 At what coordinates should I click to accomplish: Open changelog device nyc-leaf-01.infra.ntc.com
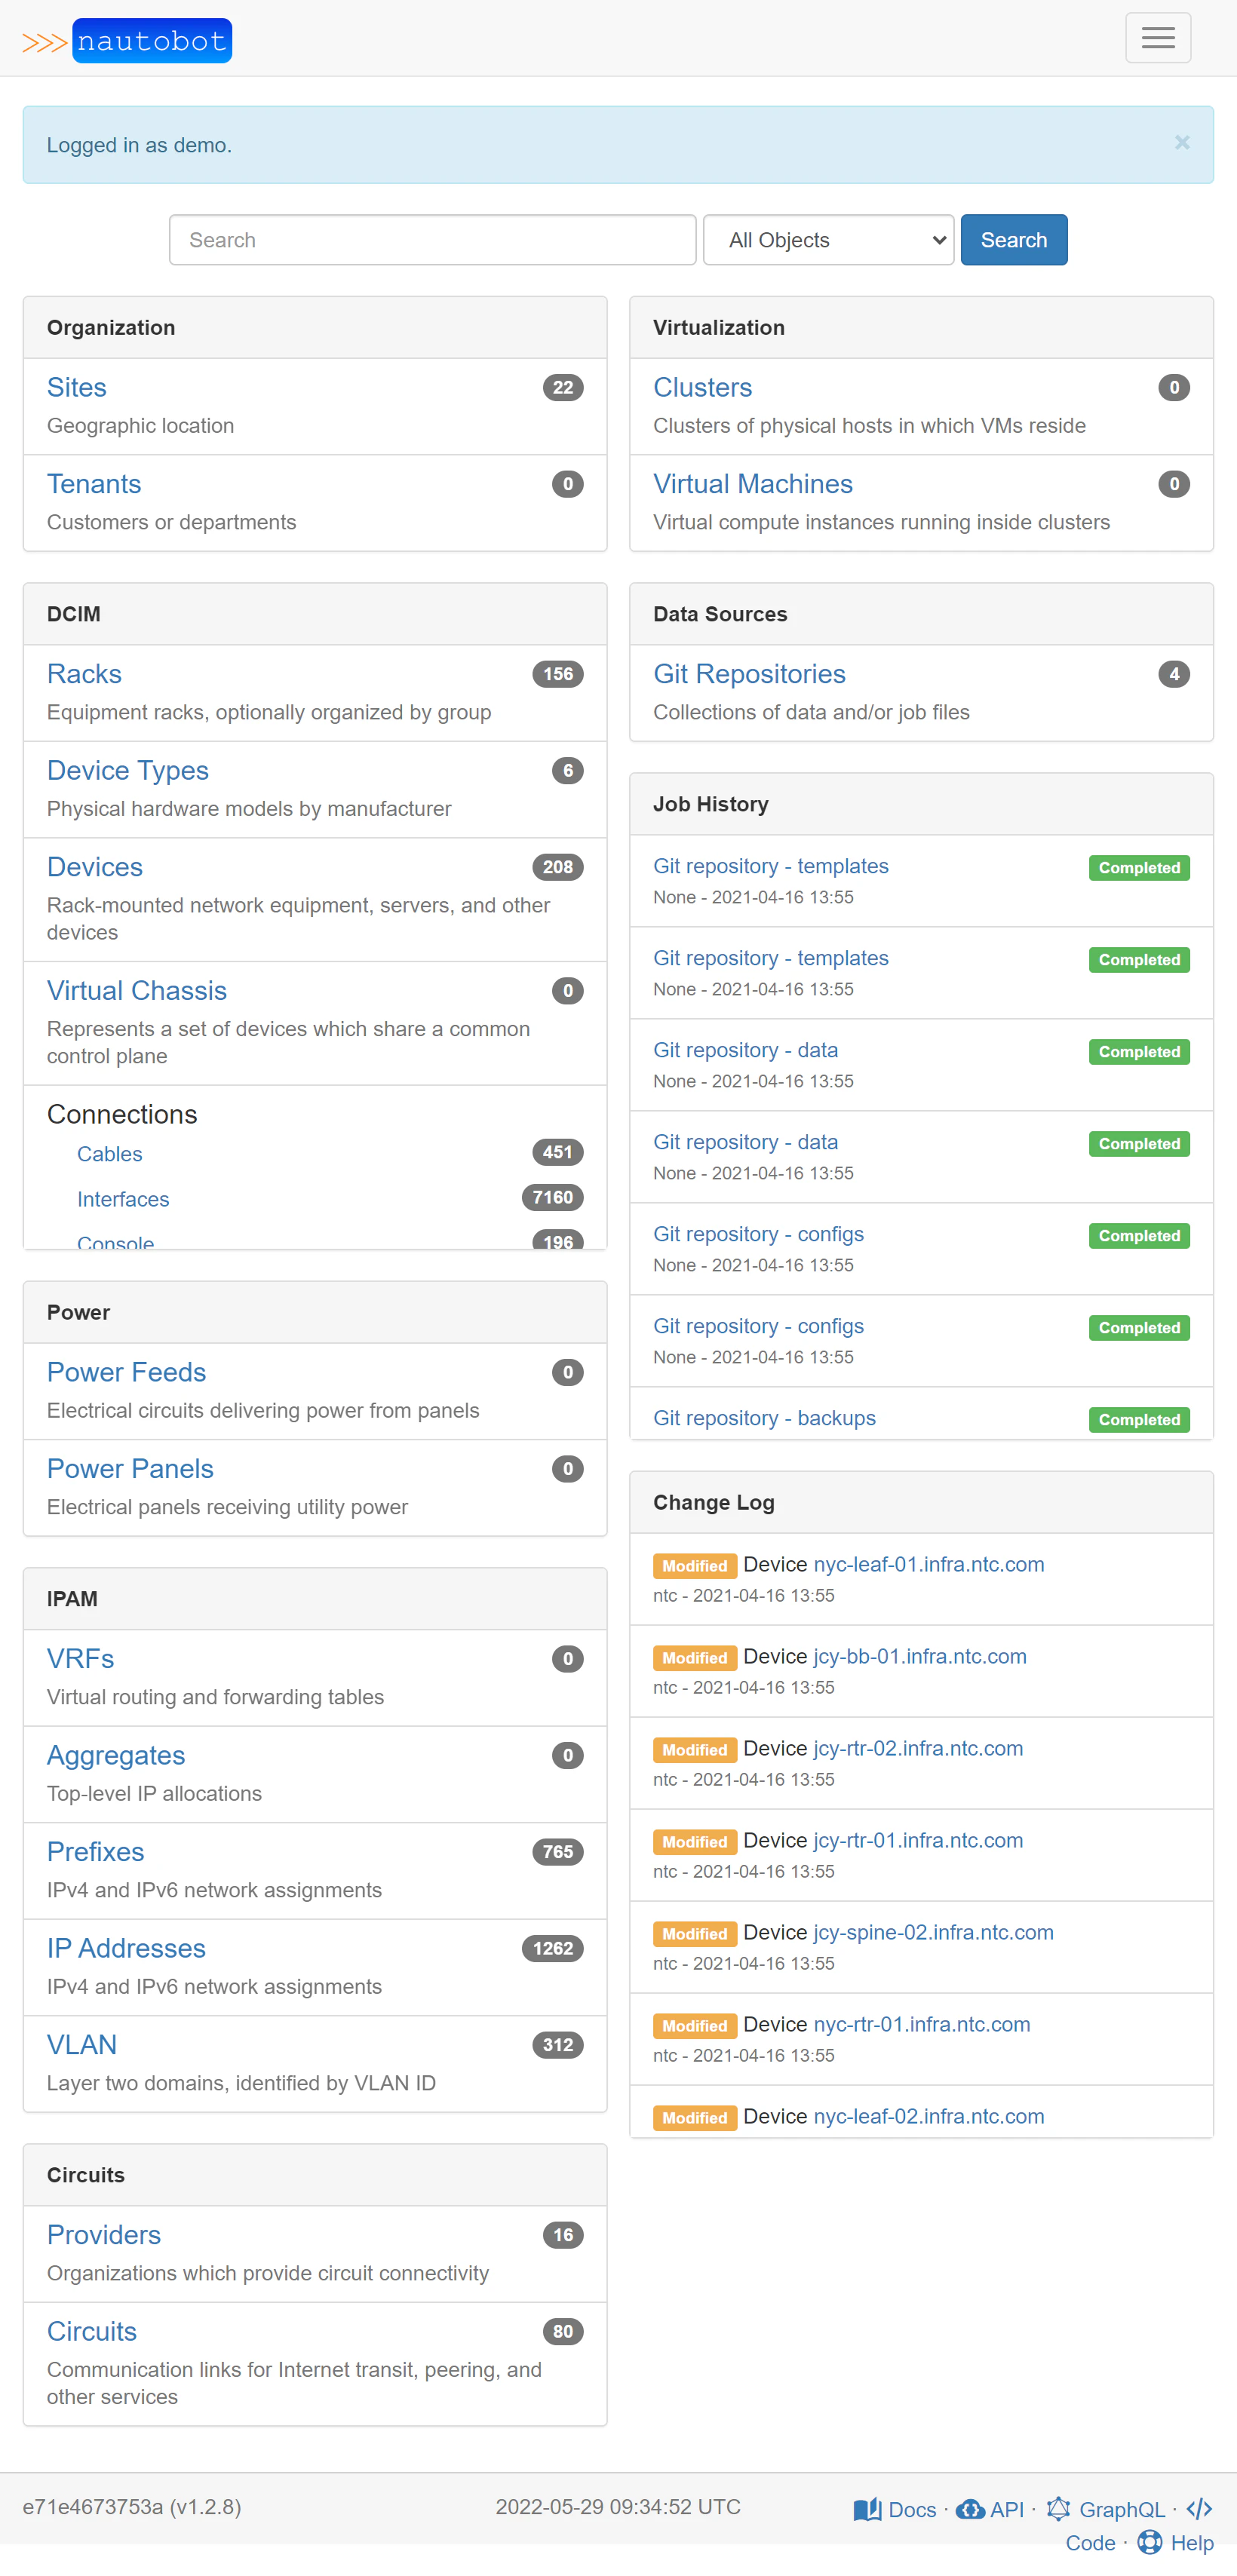(x=928, y=1565)
